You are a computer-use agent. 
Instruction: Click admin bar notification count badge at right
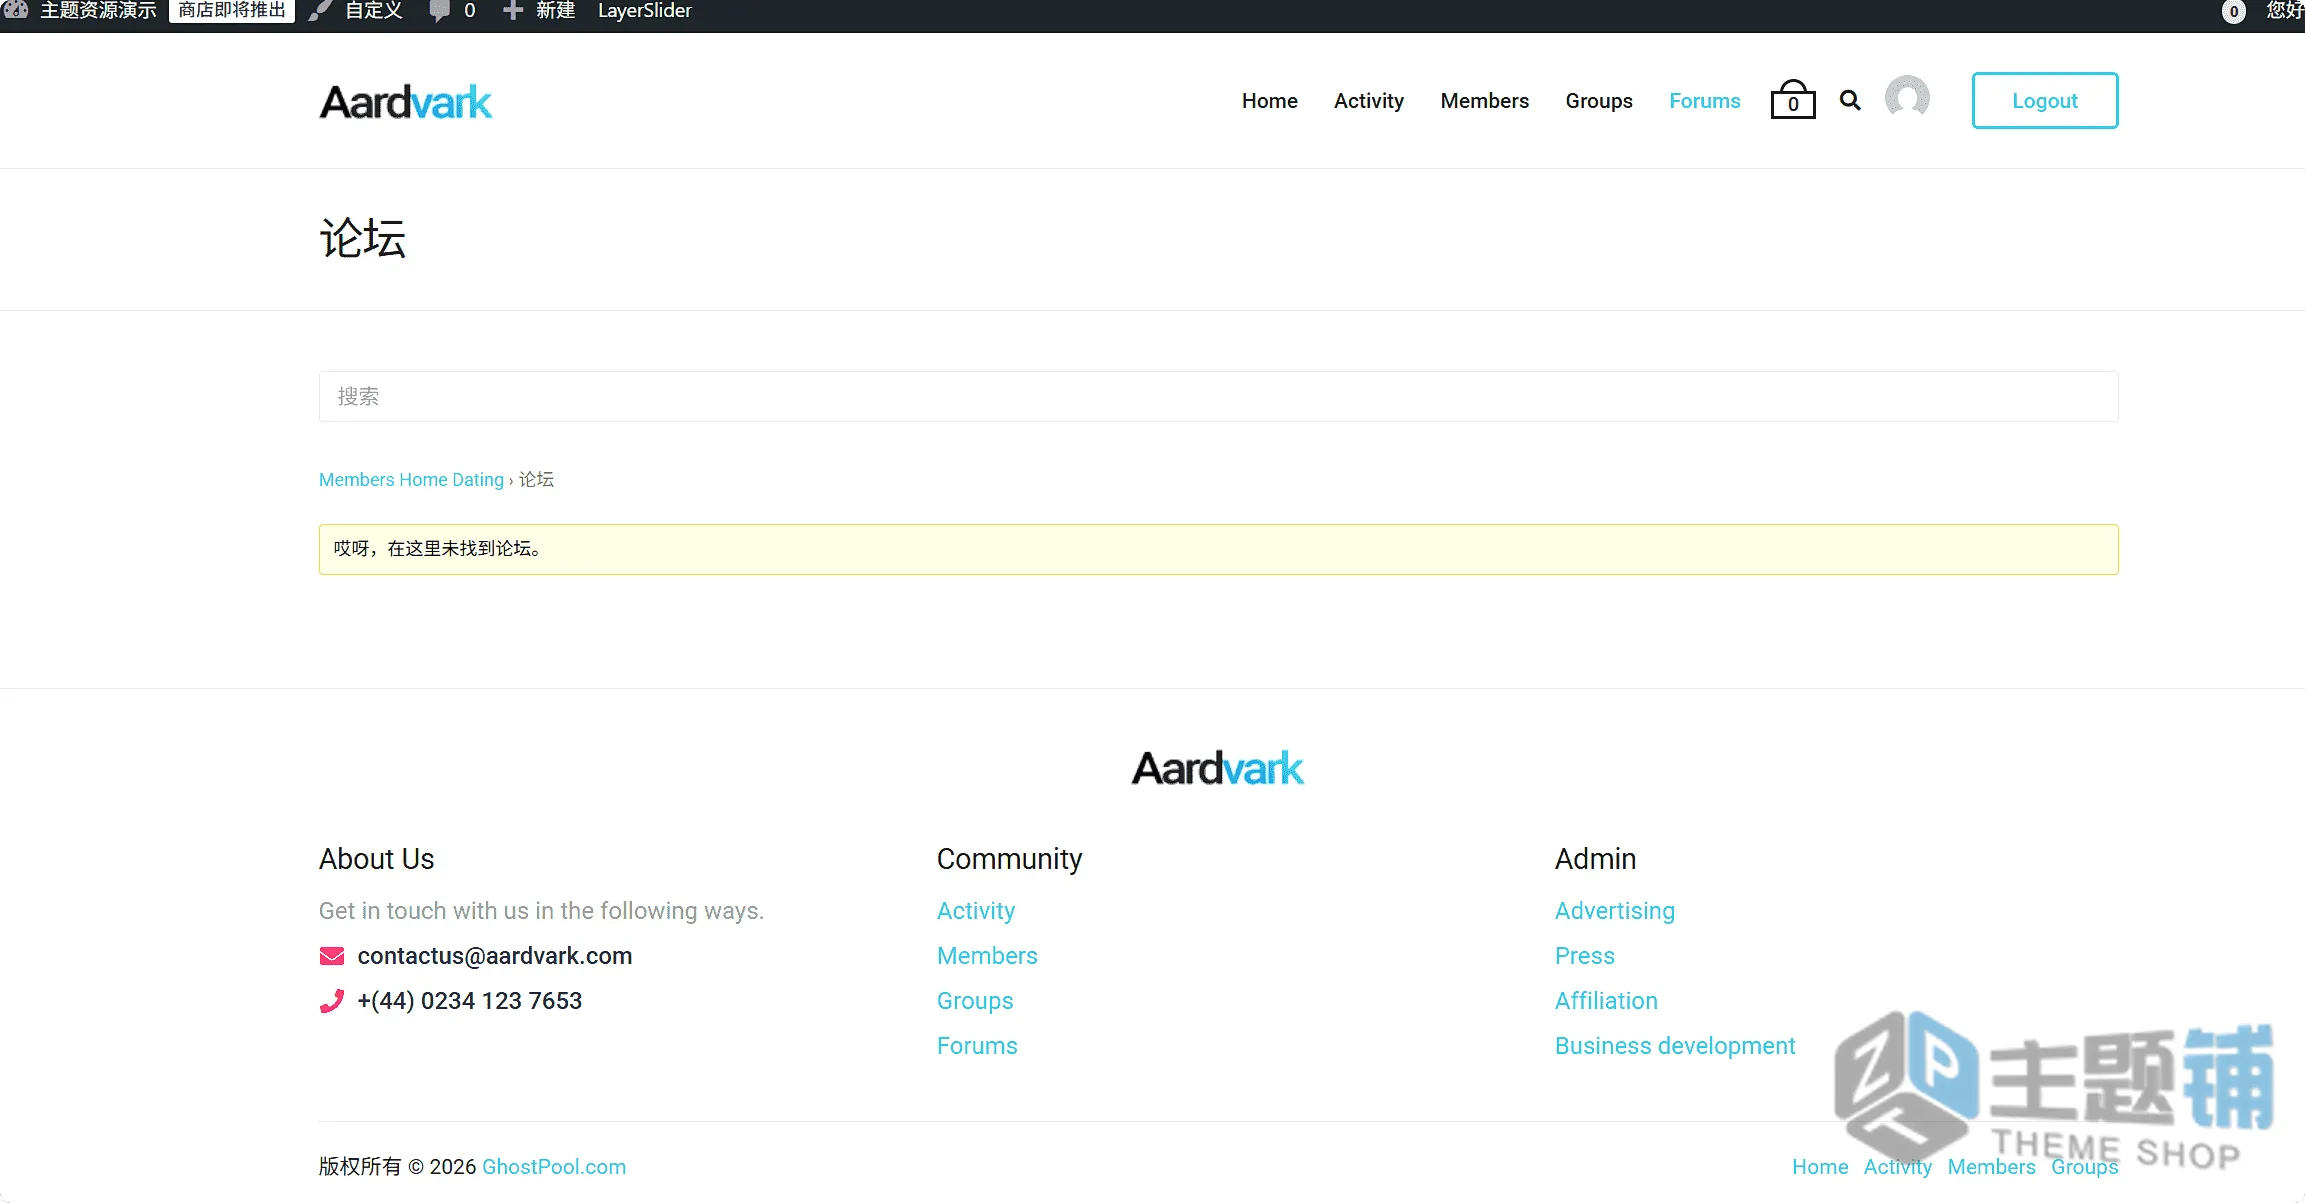[2233, 11]
